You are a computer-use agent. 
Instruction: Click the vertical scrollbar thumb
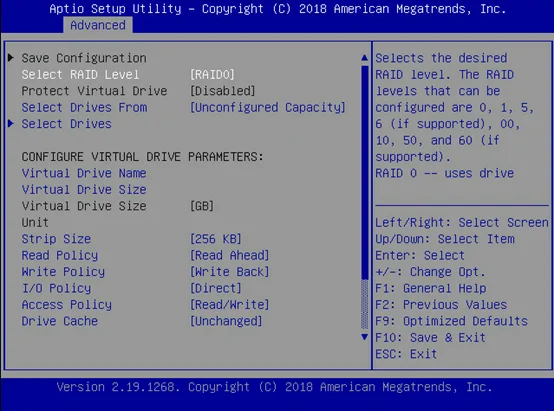(365, 172)
